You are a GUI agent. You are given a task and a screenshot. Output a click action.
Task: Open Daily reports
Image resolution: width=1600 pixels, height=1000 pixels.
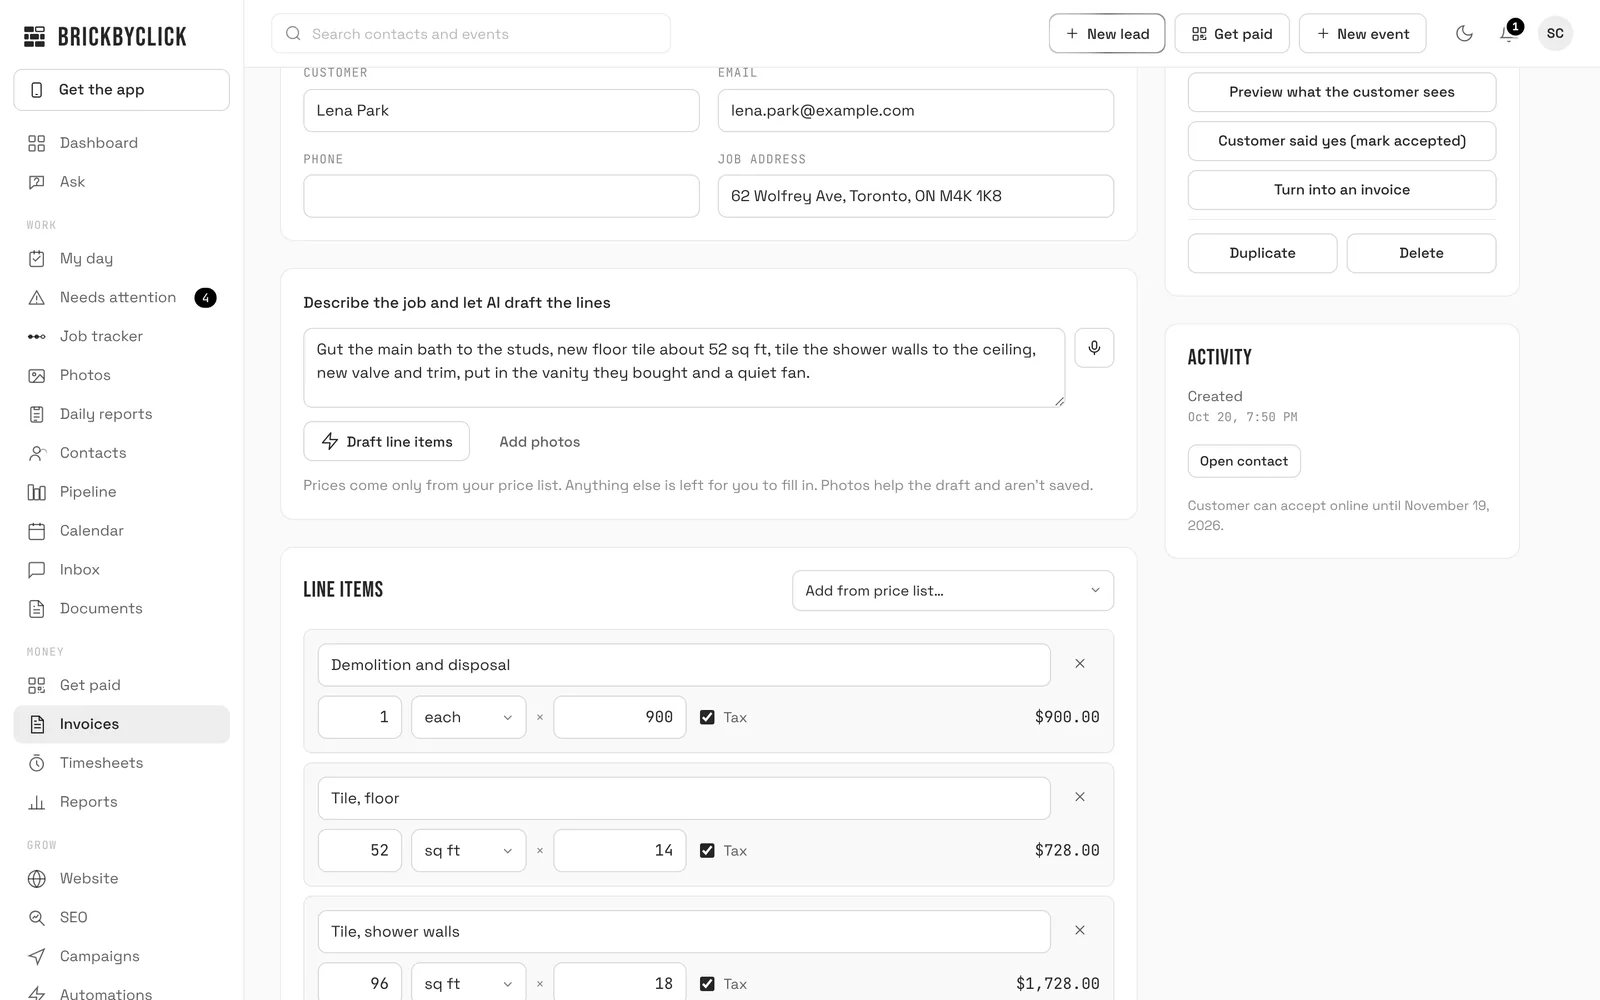(122, 414)
